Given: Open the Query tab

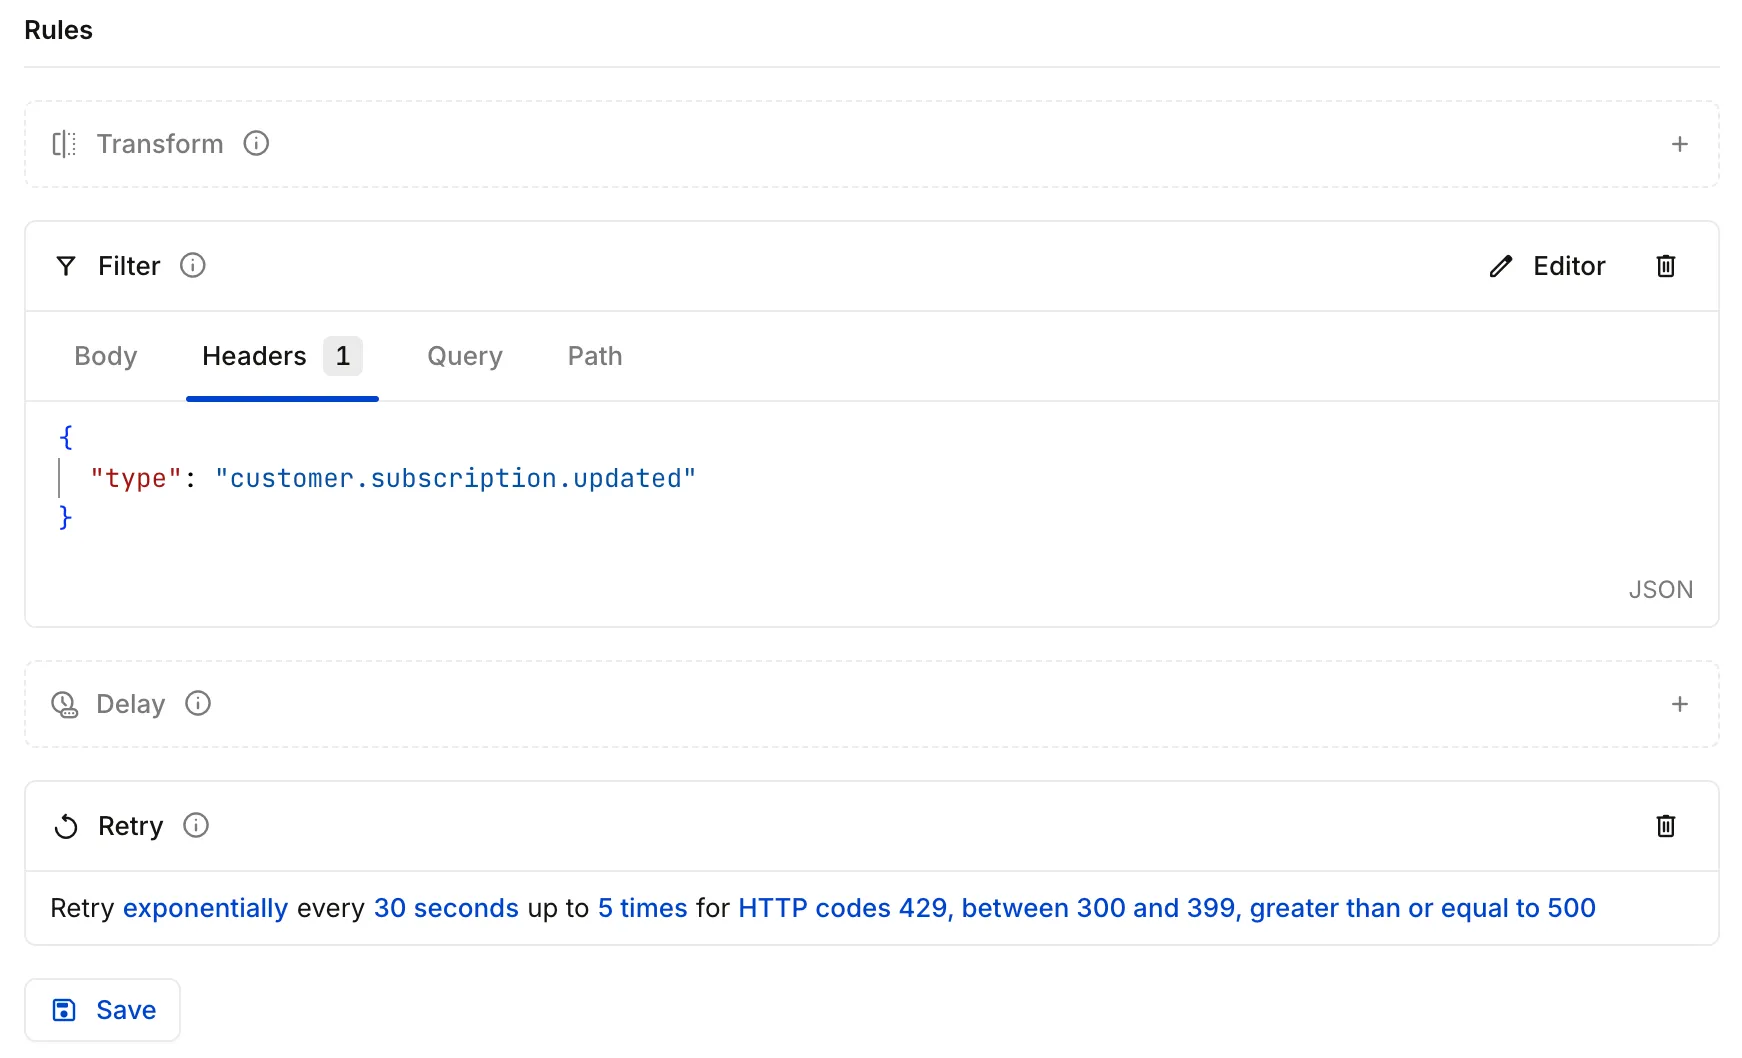Looking at the screenshot, I should (x=464, y=357).
